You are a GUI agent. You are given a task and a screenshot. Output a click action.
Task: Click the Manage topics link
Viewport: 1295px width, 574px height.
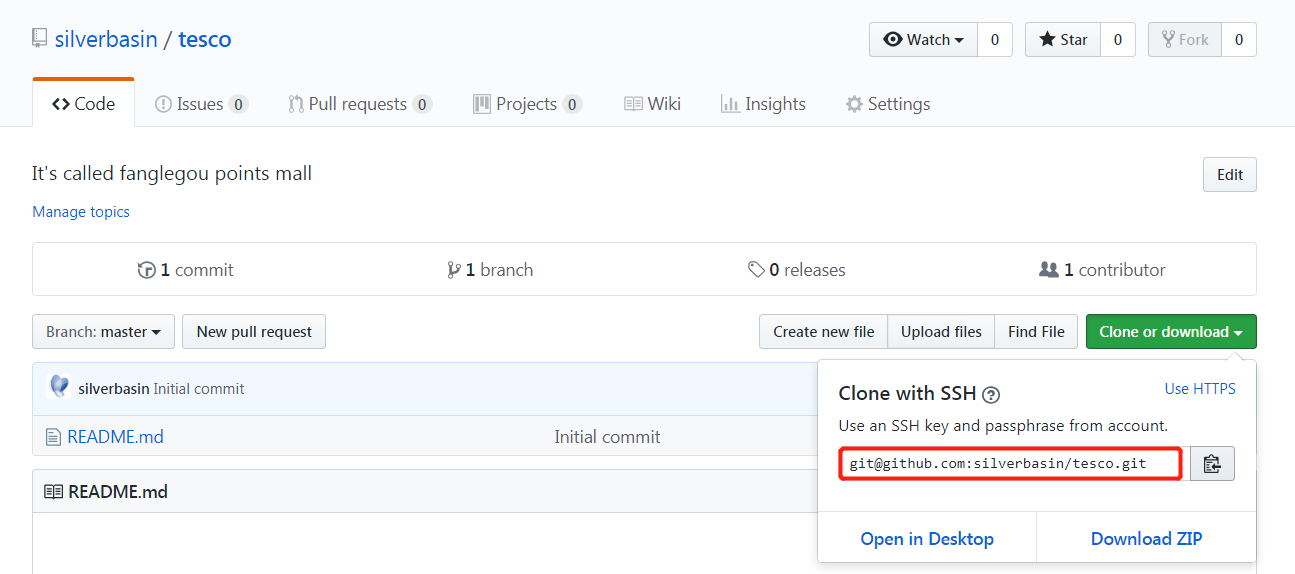(81, 212)
